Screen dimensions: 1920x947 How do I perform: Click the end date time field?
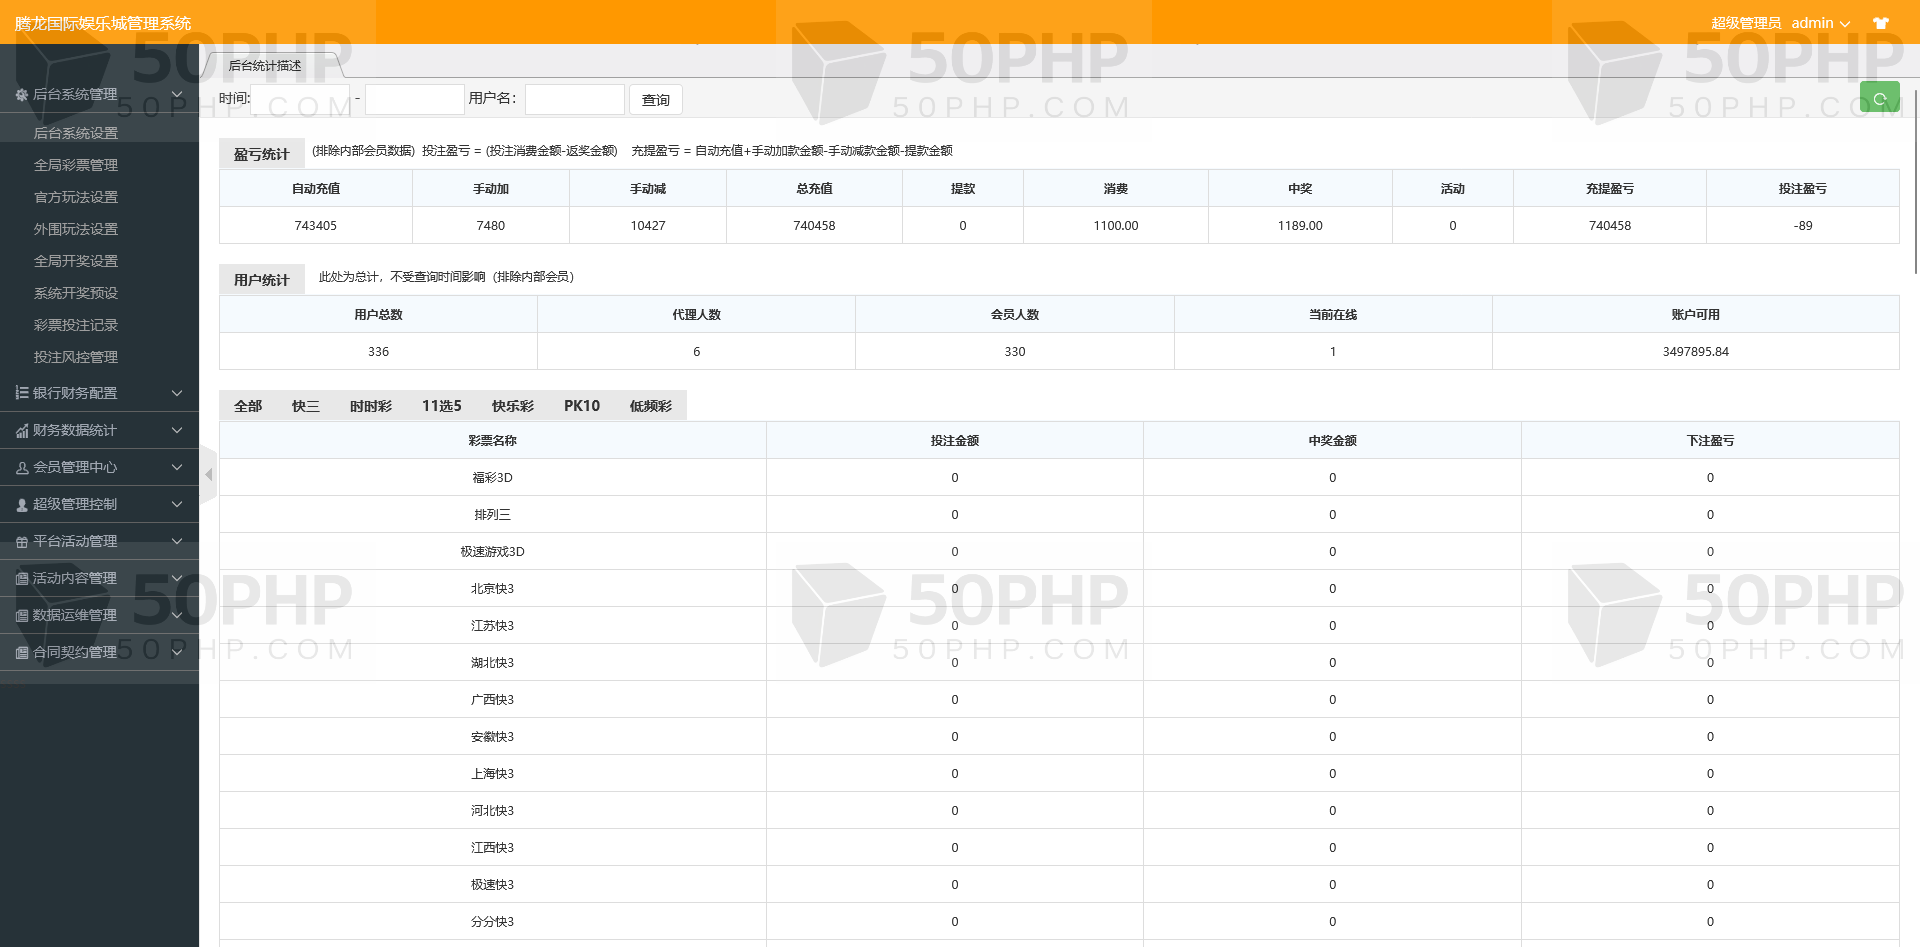coord(414,99)
